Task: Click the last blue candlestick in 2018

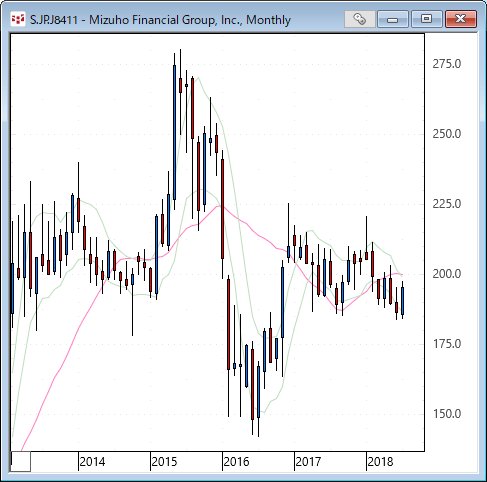Action: coord(403,301)
